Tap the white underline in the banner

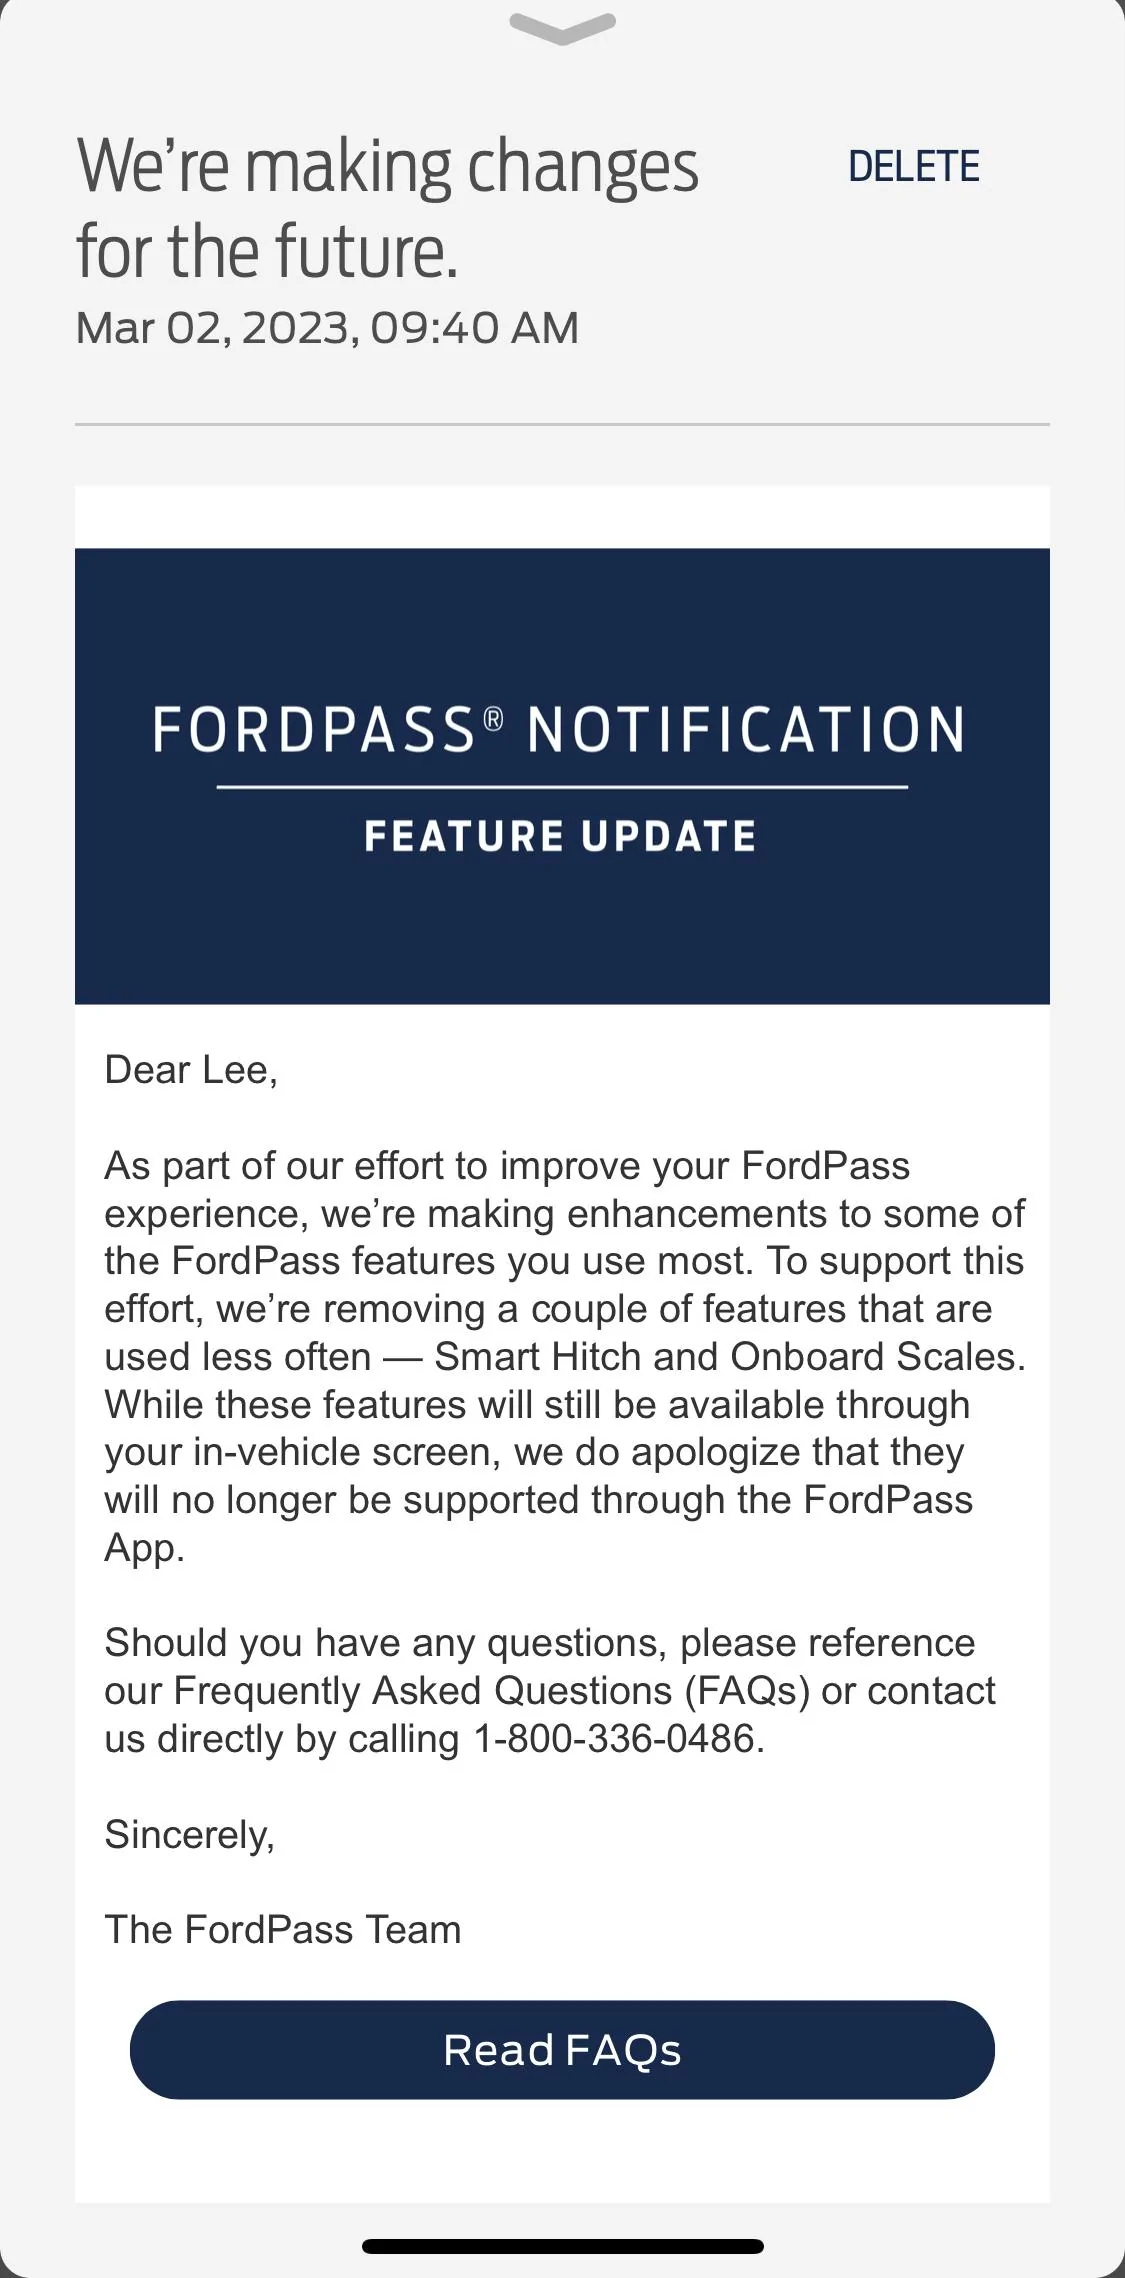pyautogui.click(x=562, y=787)
